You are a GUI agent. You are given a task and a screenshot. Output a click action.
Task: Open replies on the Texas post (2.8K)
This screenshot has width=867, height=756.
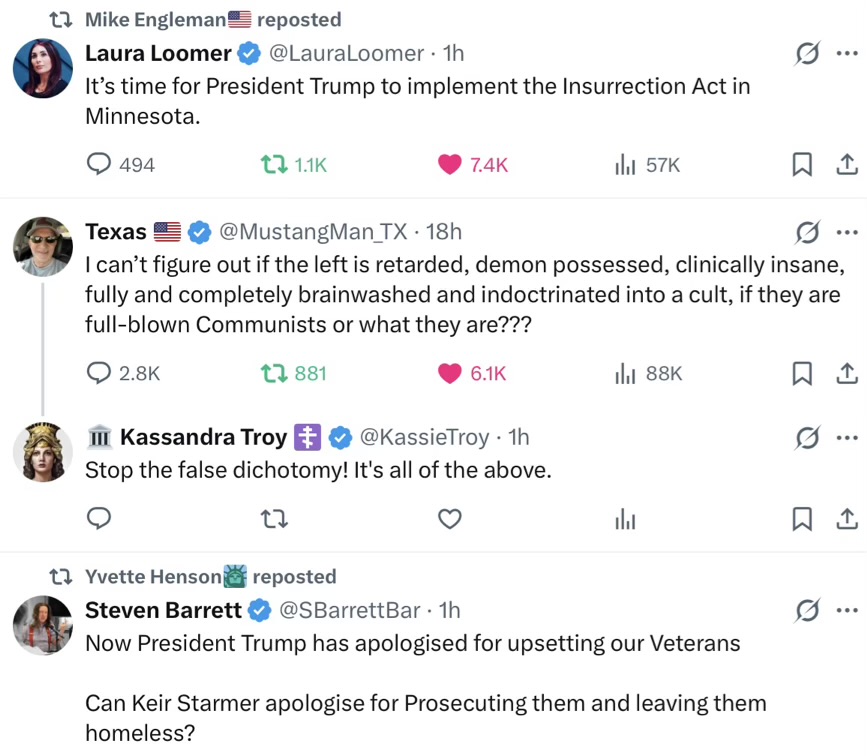(99, 373)
